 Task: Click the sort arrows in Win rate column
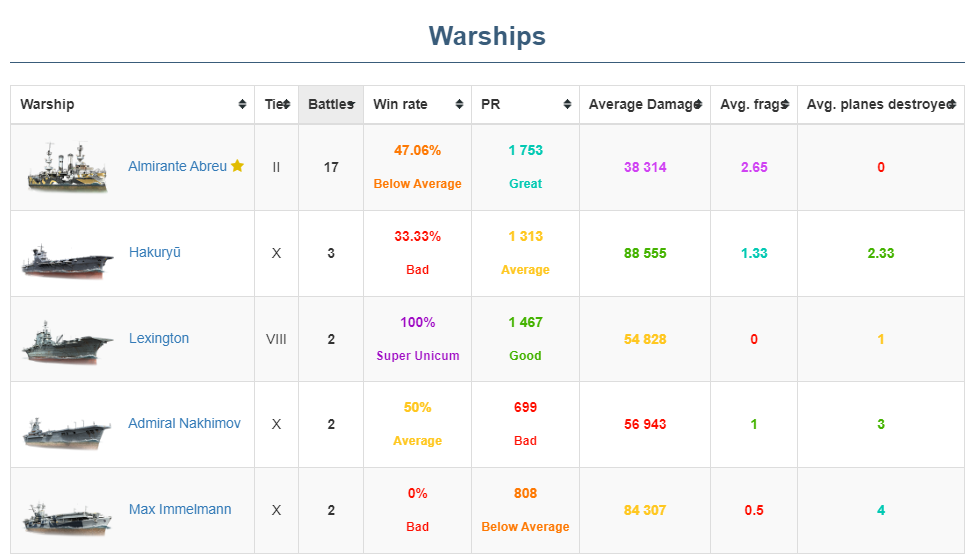(x=459, y=105)
